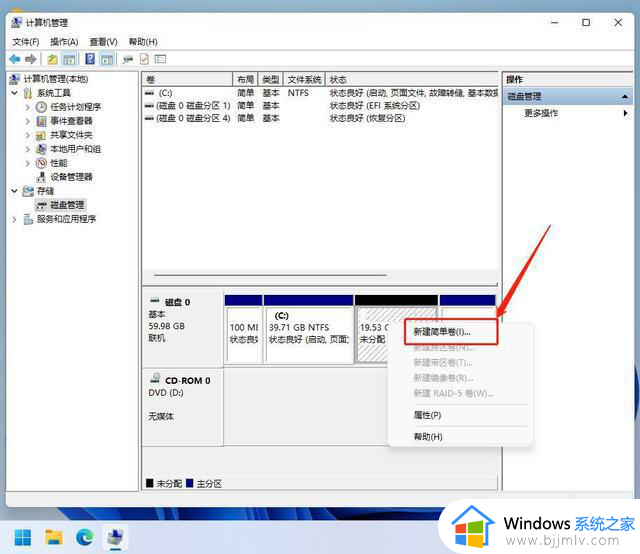Viewport: 640px width, 554px height.
Task: Select 性能 tree item
Action: click(58, 163)
